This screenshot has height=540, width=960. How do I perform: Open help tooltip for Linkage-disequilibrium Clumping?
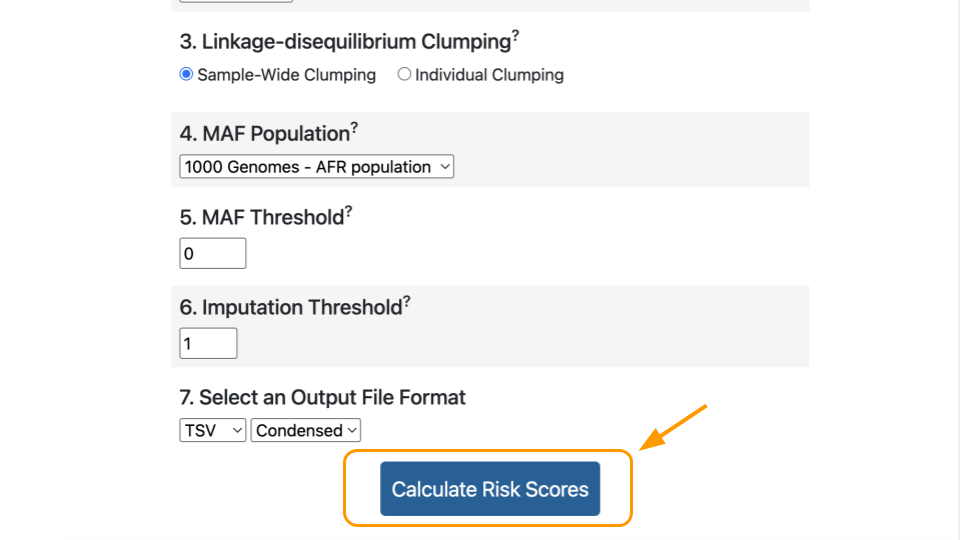point(516,36)
